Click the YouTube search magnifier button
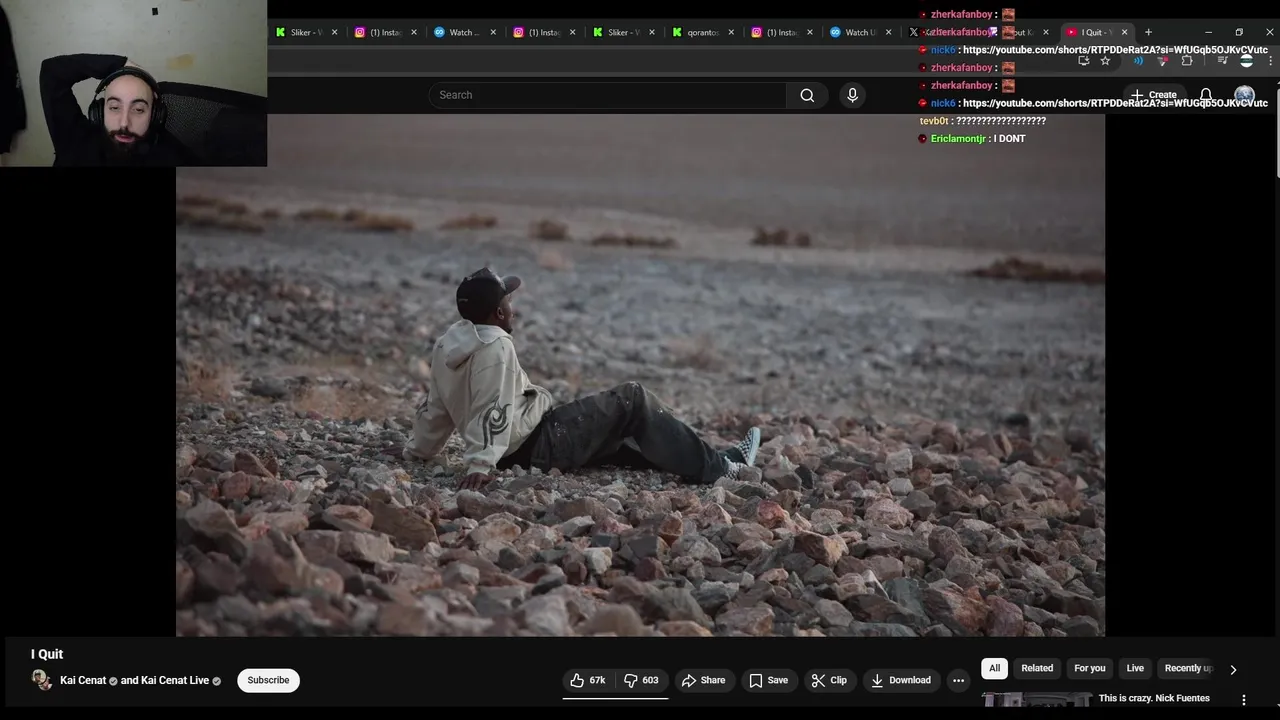1280x720 pixels. coord(807,95)
